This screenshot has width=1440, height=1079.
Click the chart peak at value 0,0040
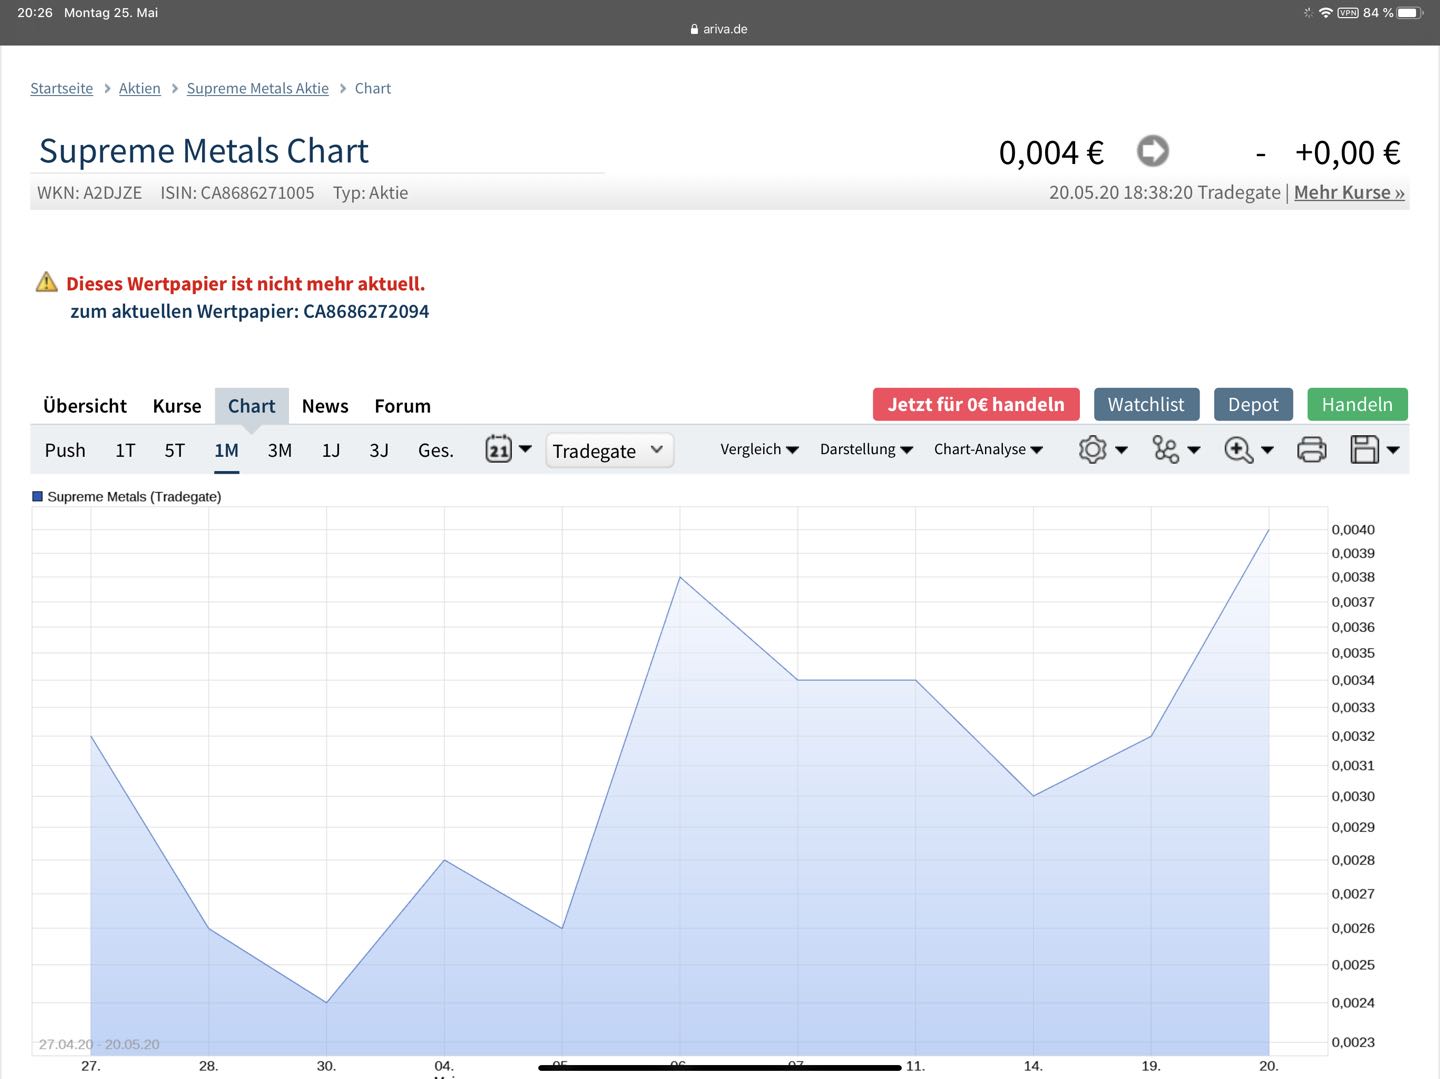point(1269,529)
